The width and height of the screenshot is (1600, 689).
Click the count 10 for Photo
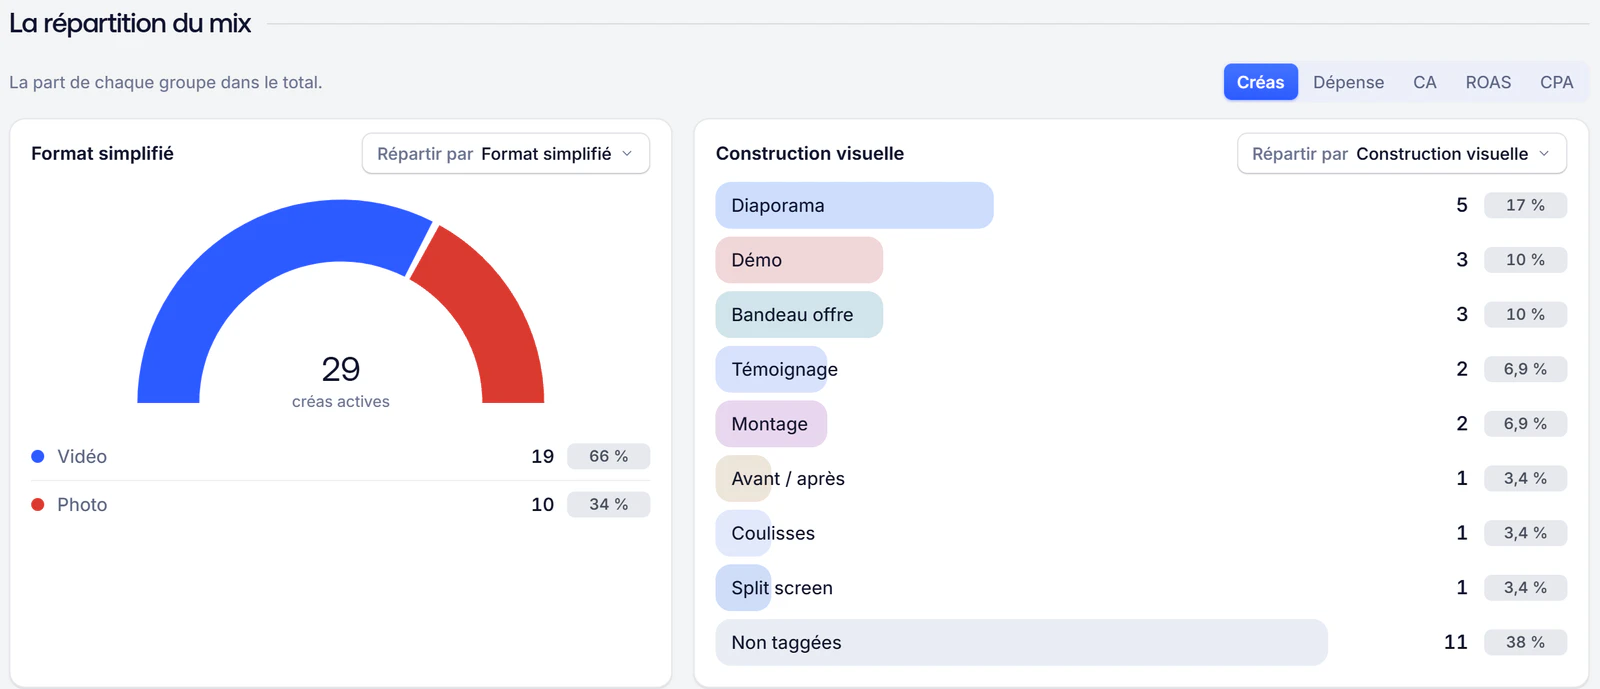pyautogui.click(x=542, y=505)
